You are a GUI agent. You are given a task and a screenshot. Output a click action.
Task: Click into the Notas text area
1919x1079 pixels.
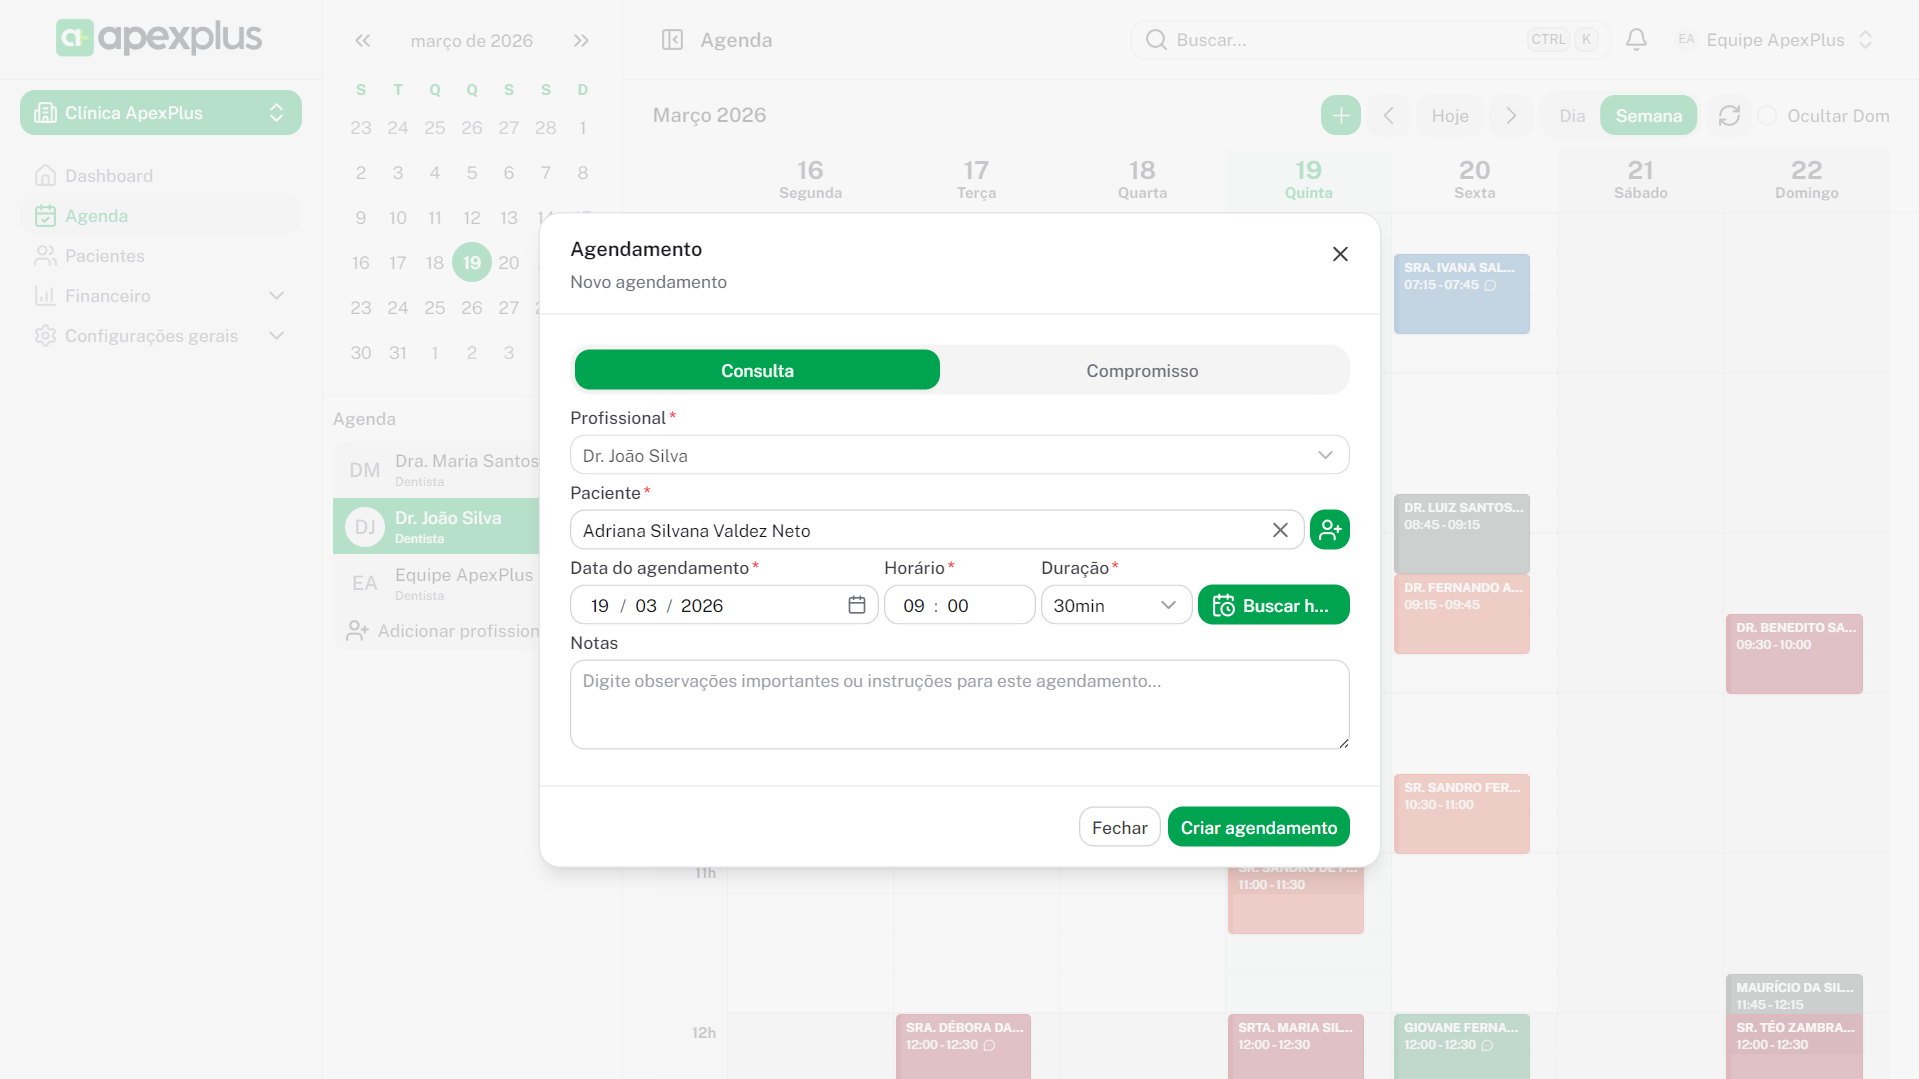[x=959, y=704]
